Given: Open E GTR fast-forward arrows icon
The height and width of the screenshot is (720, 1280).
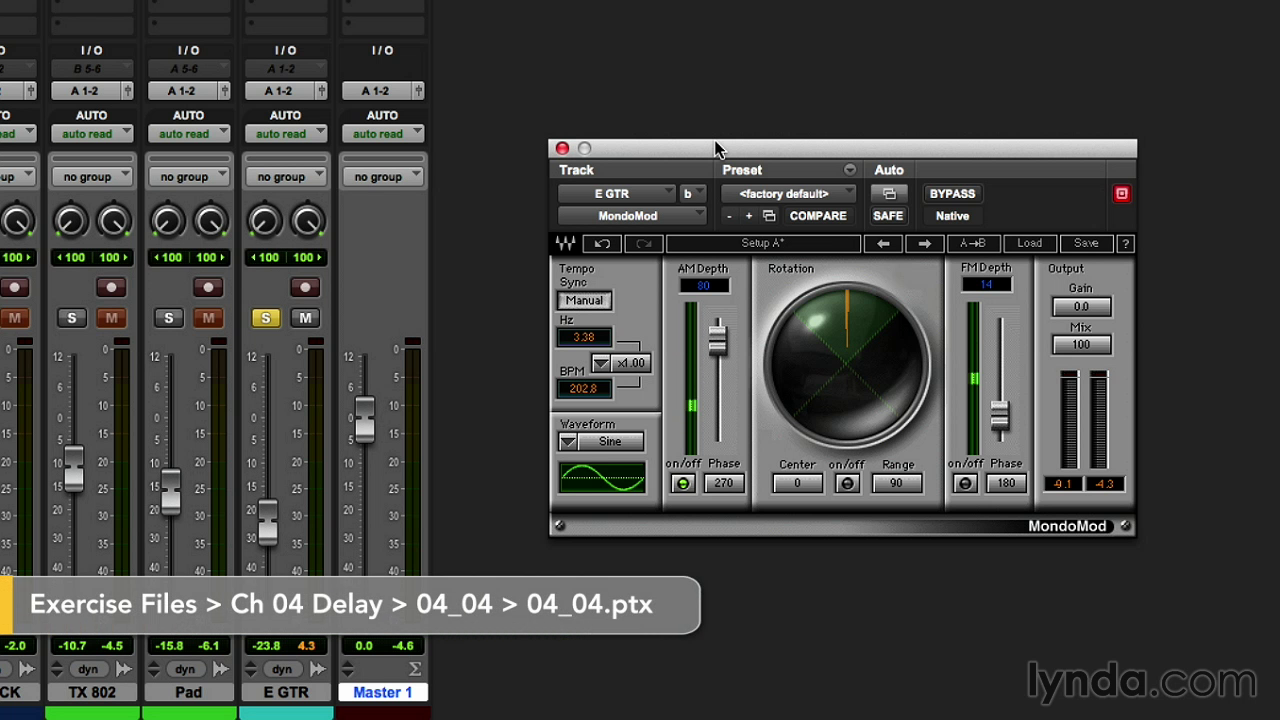Looking at the screenshot, I should pyautogui.click(x=316, y=669).
